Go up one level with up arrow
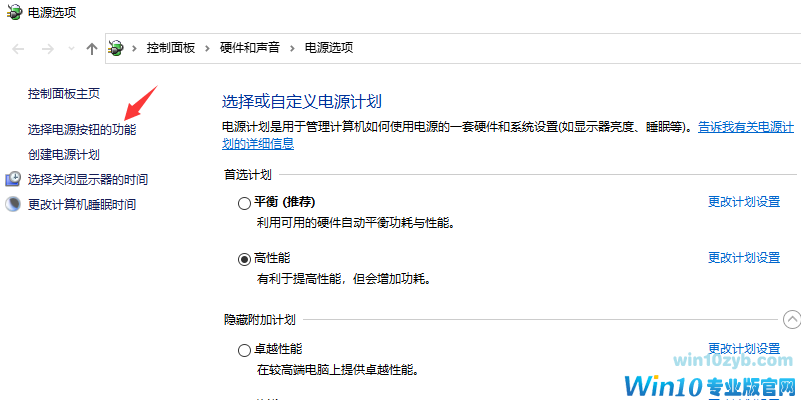 pyautogui.click(x=92, y=48)
